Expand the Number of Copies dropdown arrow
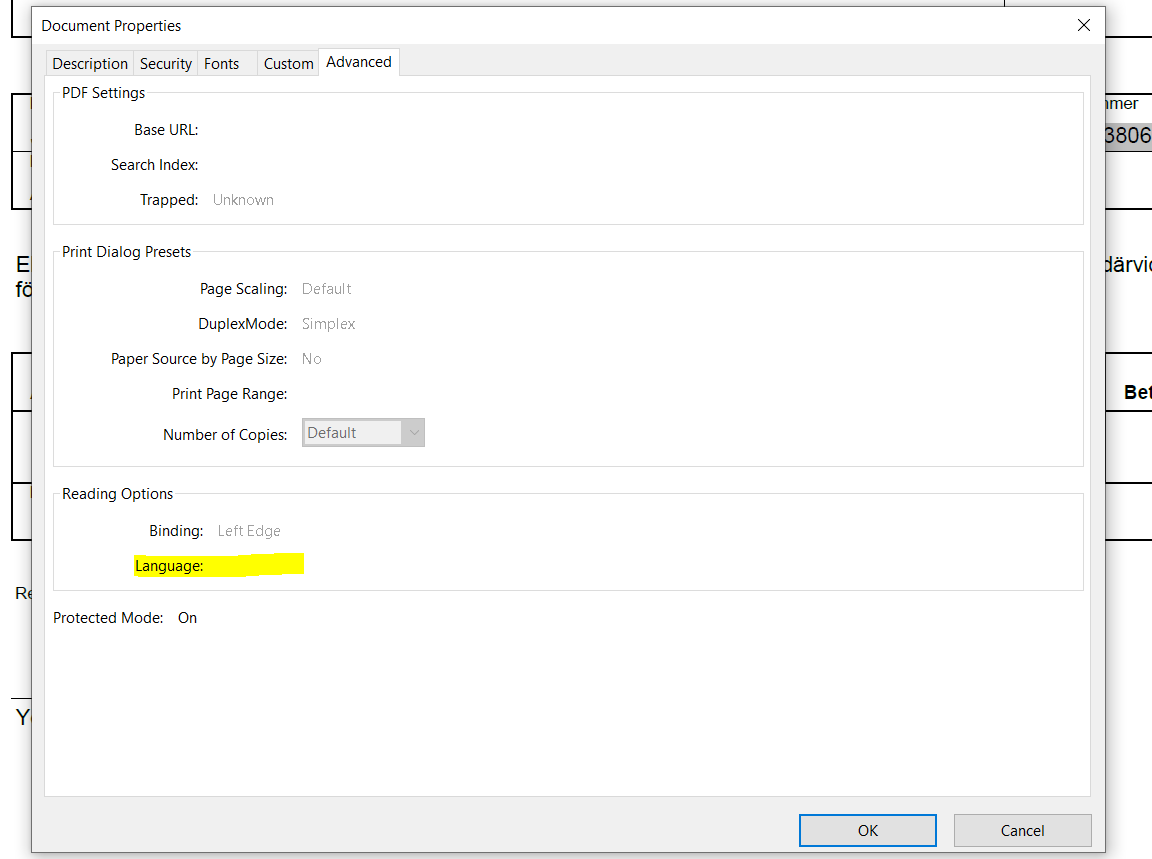The image size is (1152, 859). [x=413, y=433]
